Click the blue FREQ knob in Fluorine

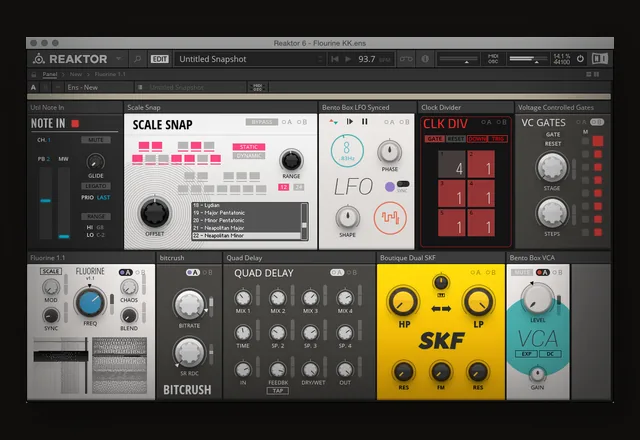(90, 303)
